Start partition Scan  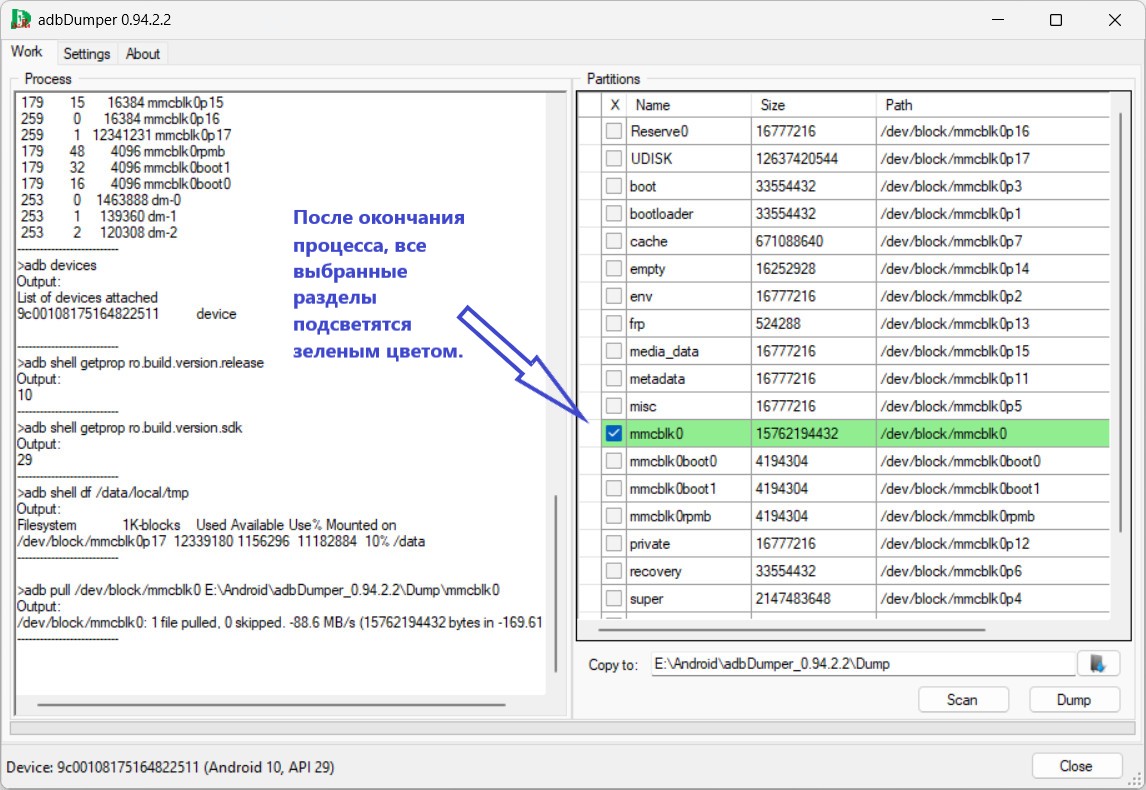click(963, 699)
